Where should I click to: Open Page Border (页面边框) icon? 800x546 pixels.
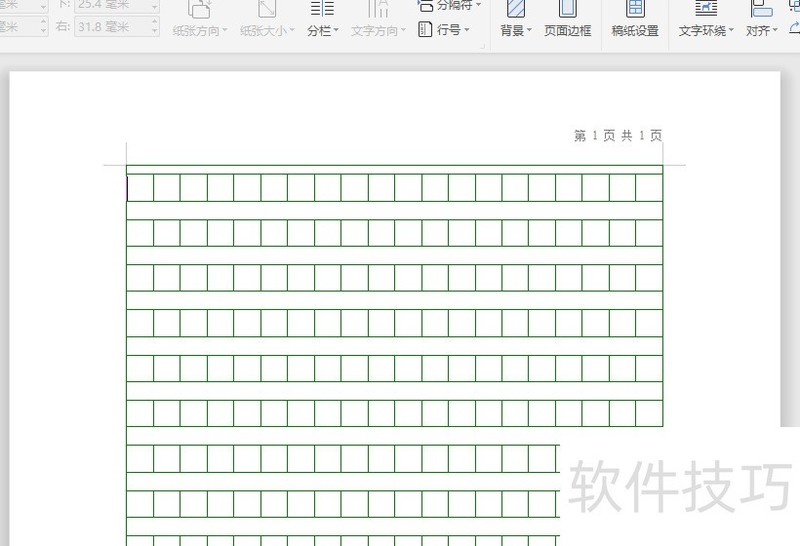click(x=567, y=9)
